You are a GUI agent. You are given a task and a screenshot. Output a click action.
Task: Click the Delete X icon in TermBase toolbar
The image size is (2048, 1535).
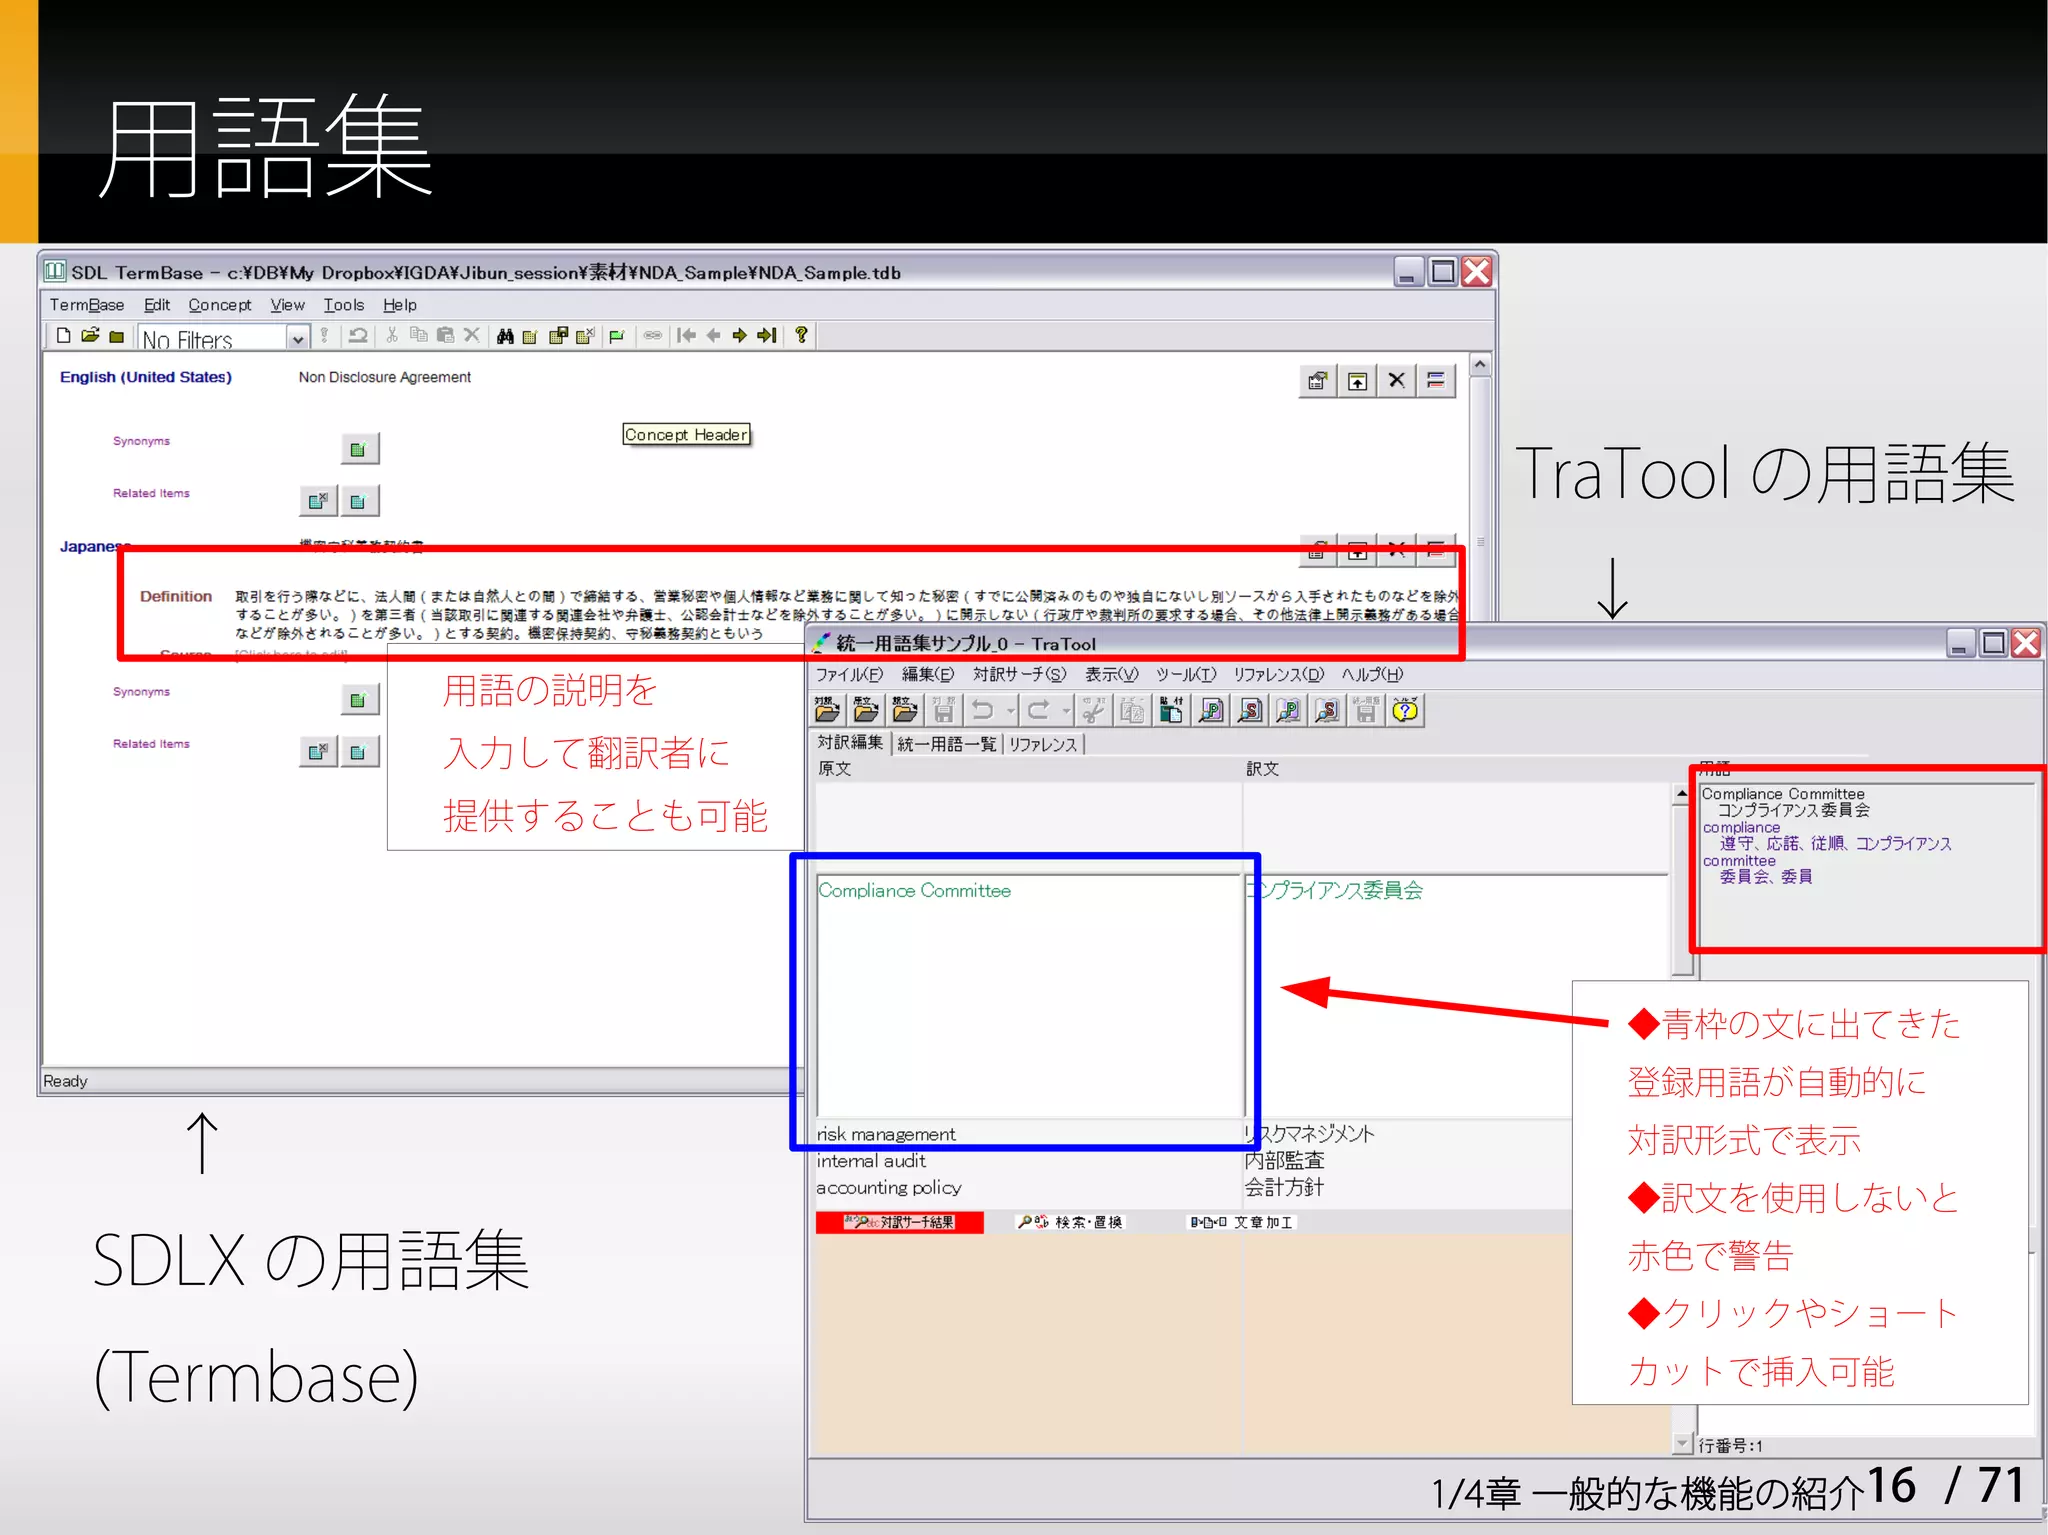pyautogui.click(x=472, y=336)
